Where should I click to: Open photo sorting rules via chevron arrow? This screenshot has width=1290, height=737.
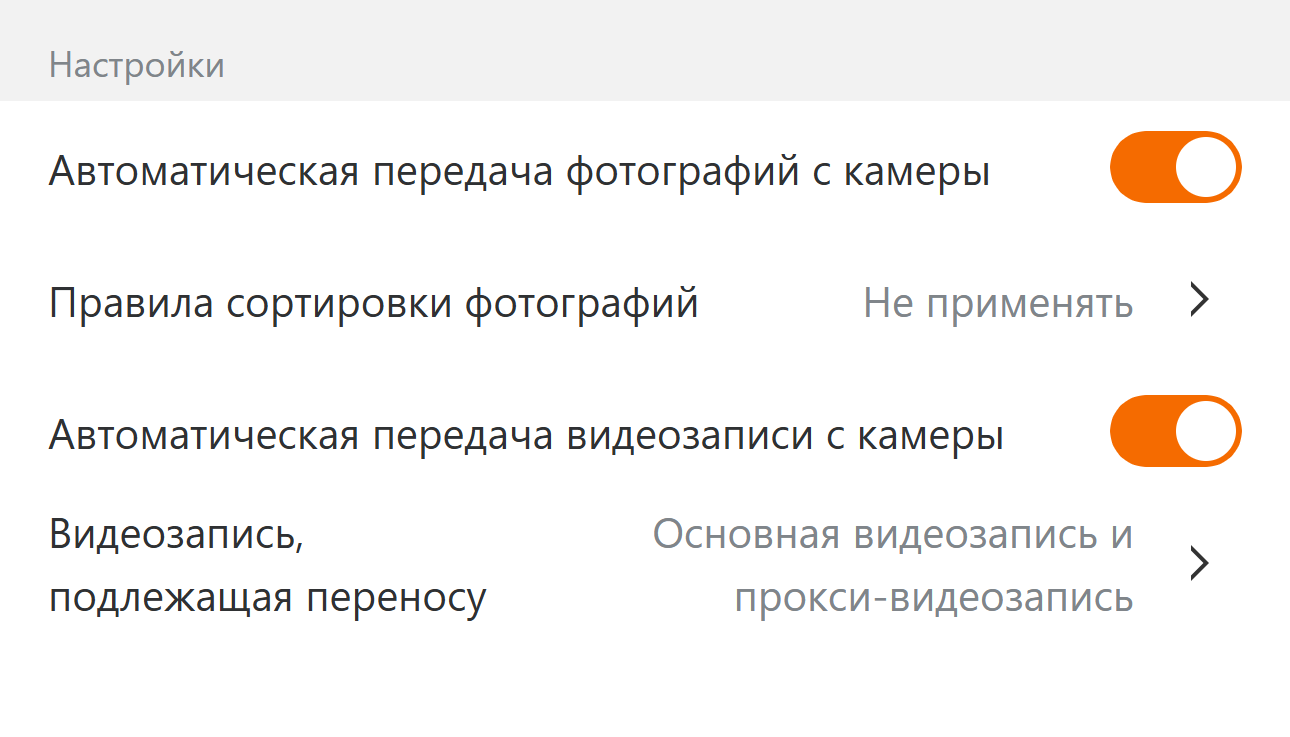coord(1200,301)
